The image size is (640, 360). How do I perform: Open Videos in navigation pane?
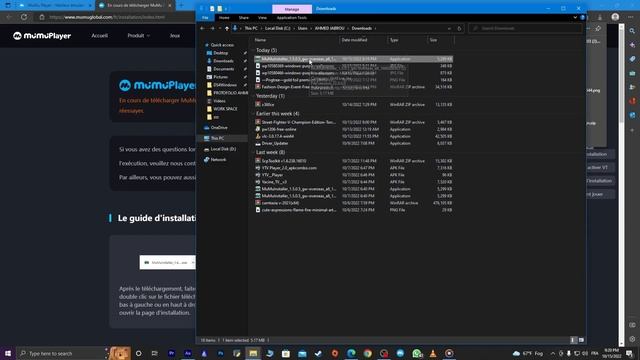[x=219, y=101]
